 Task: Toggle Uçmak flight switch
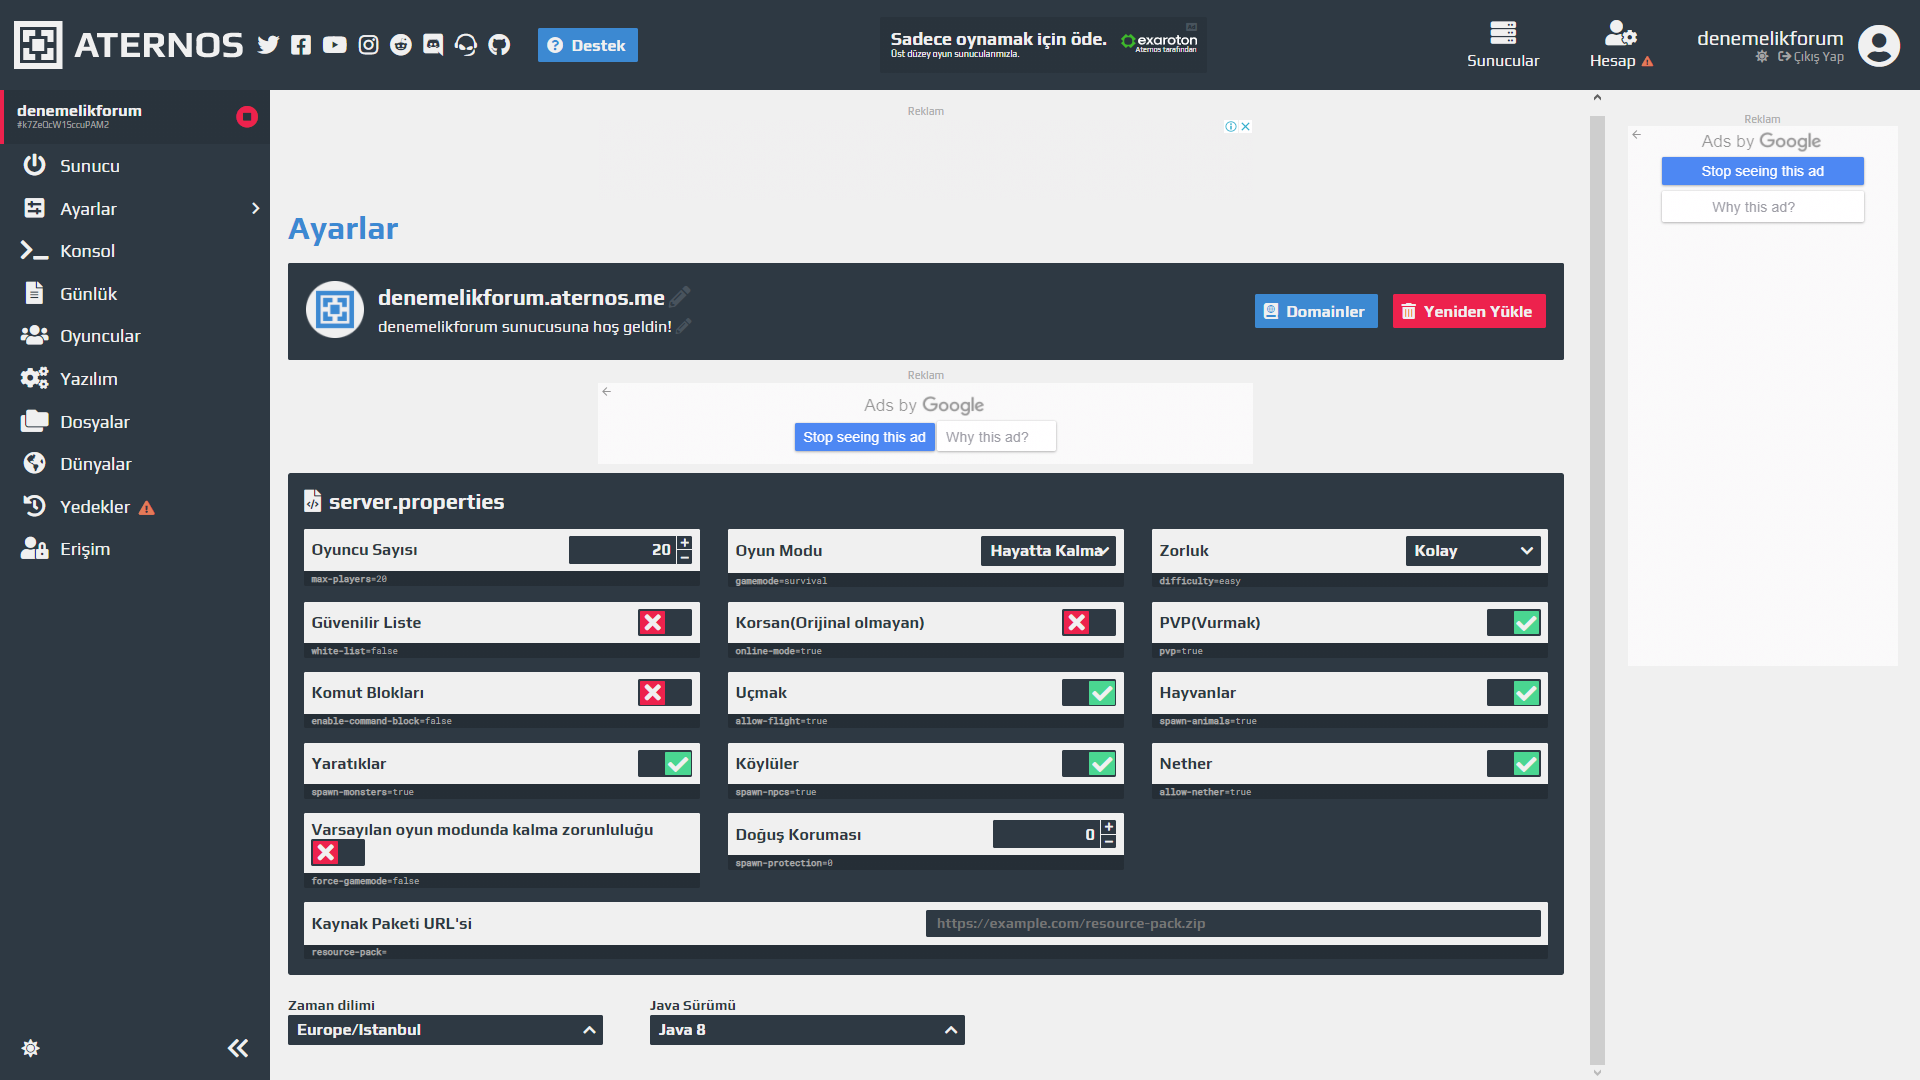pyautogui.click(x=1089, y=693)
